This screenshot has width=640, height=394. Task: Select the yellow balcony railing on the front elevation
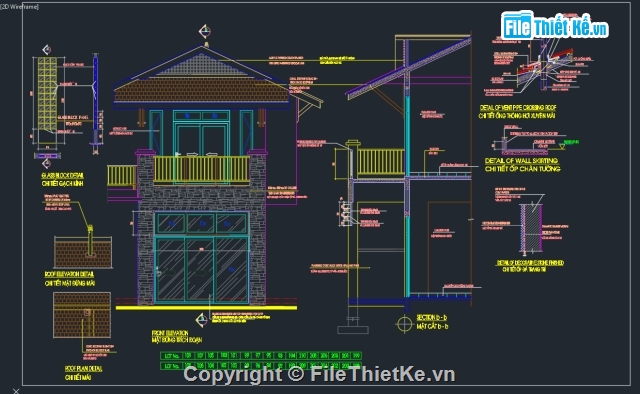201,169
